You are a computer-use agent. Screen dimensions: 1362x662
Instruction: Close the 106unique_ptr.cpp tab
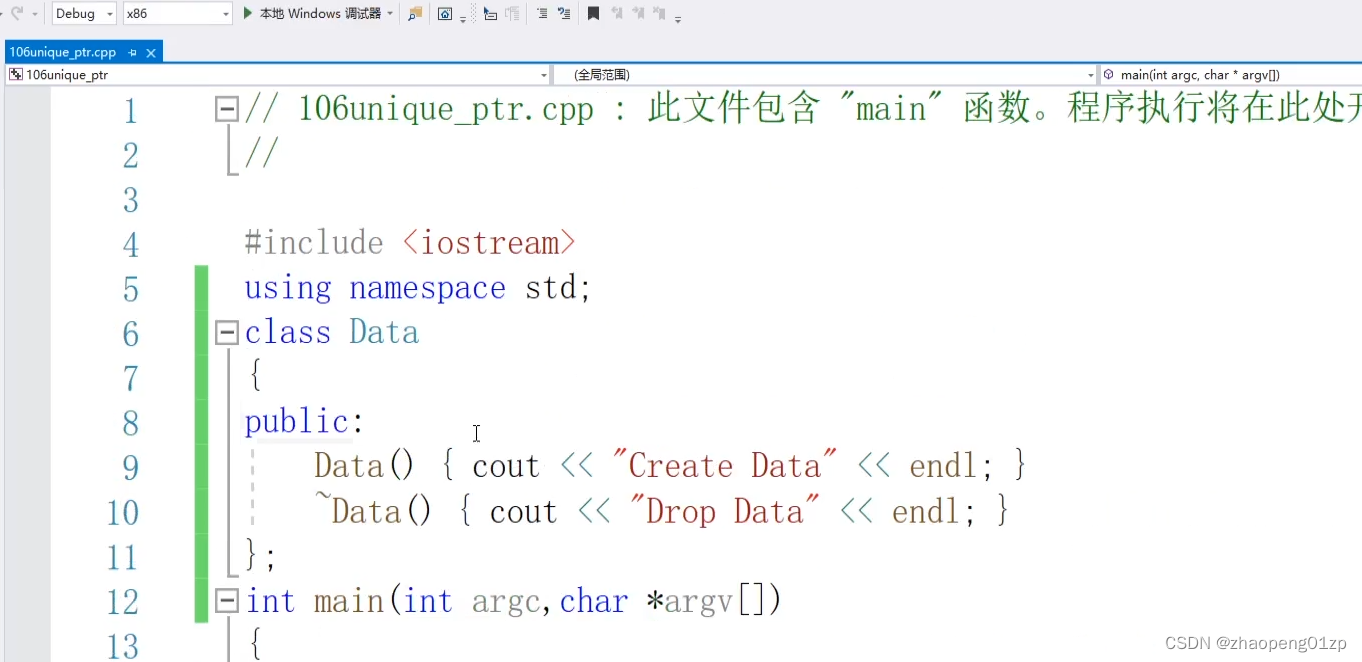[152, 52]
